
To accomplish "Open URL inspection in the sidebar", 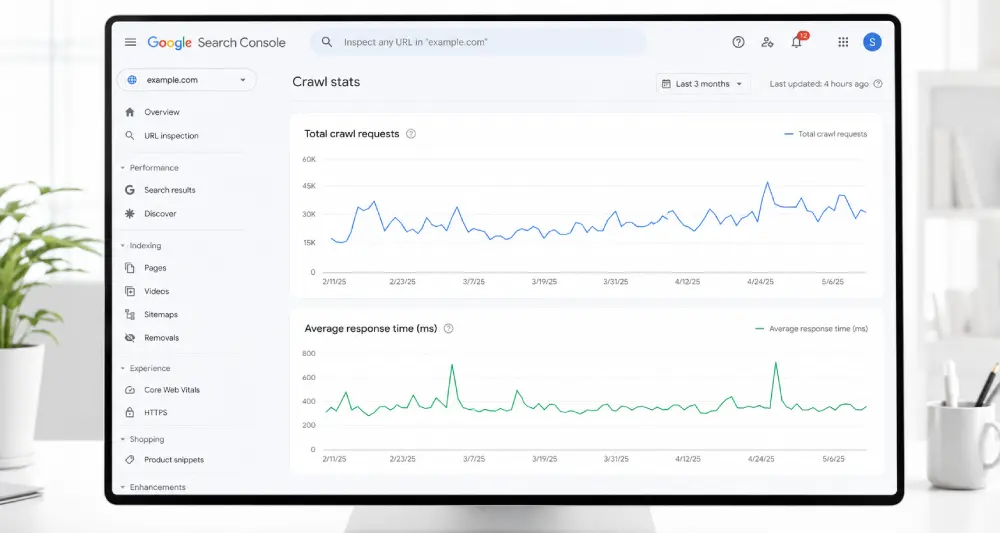I will [x=171, y=136].
